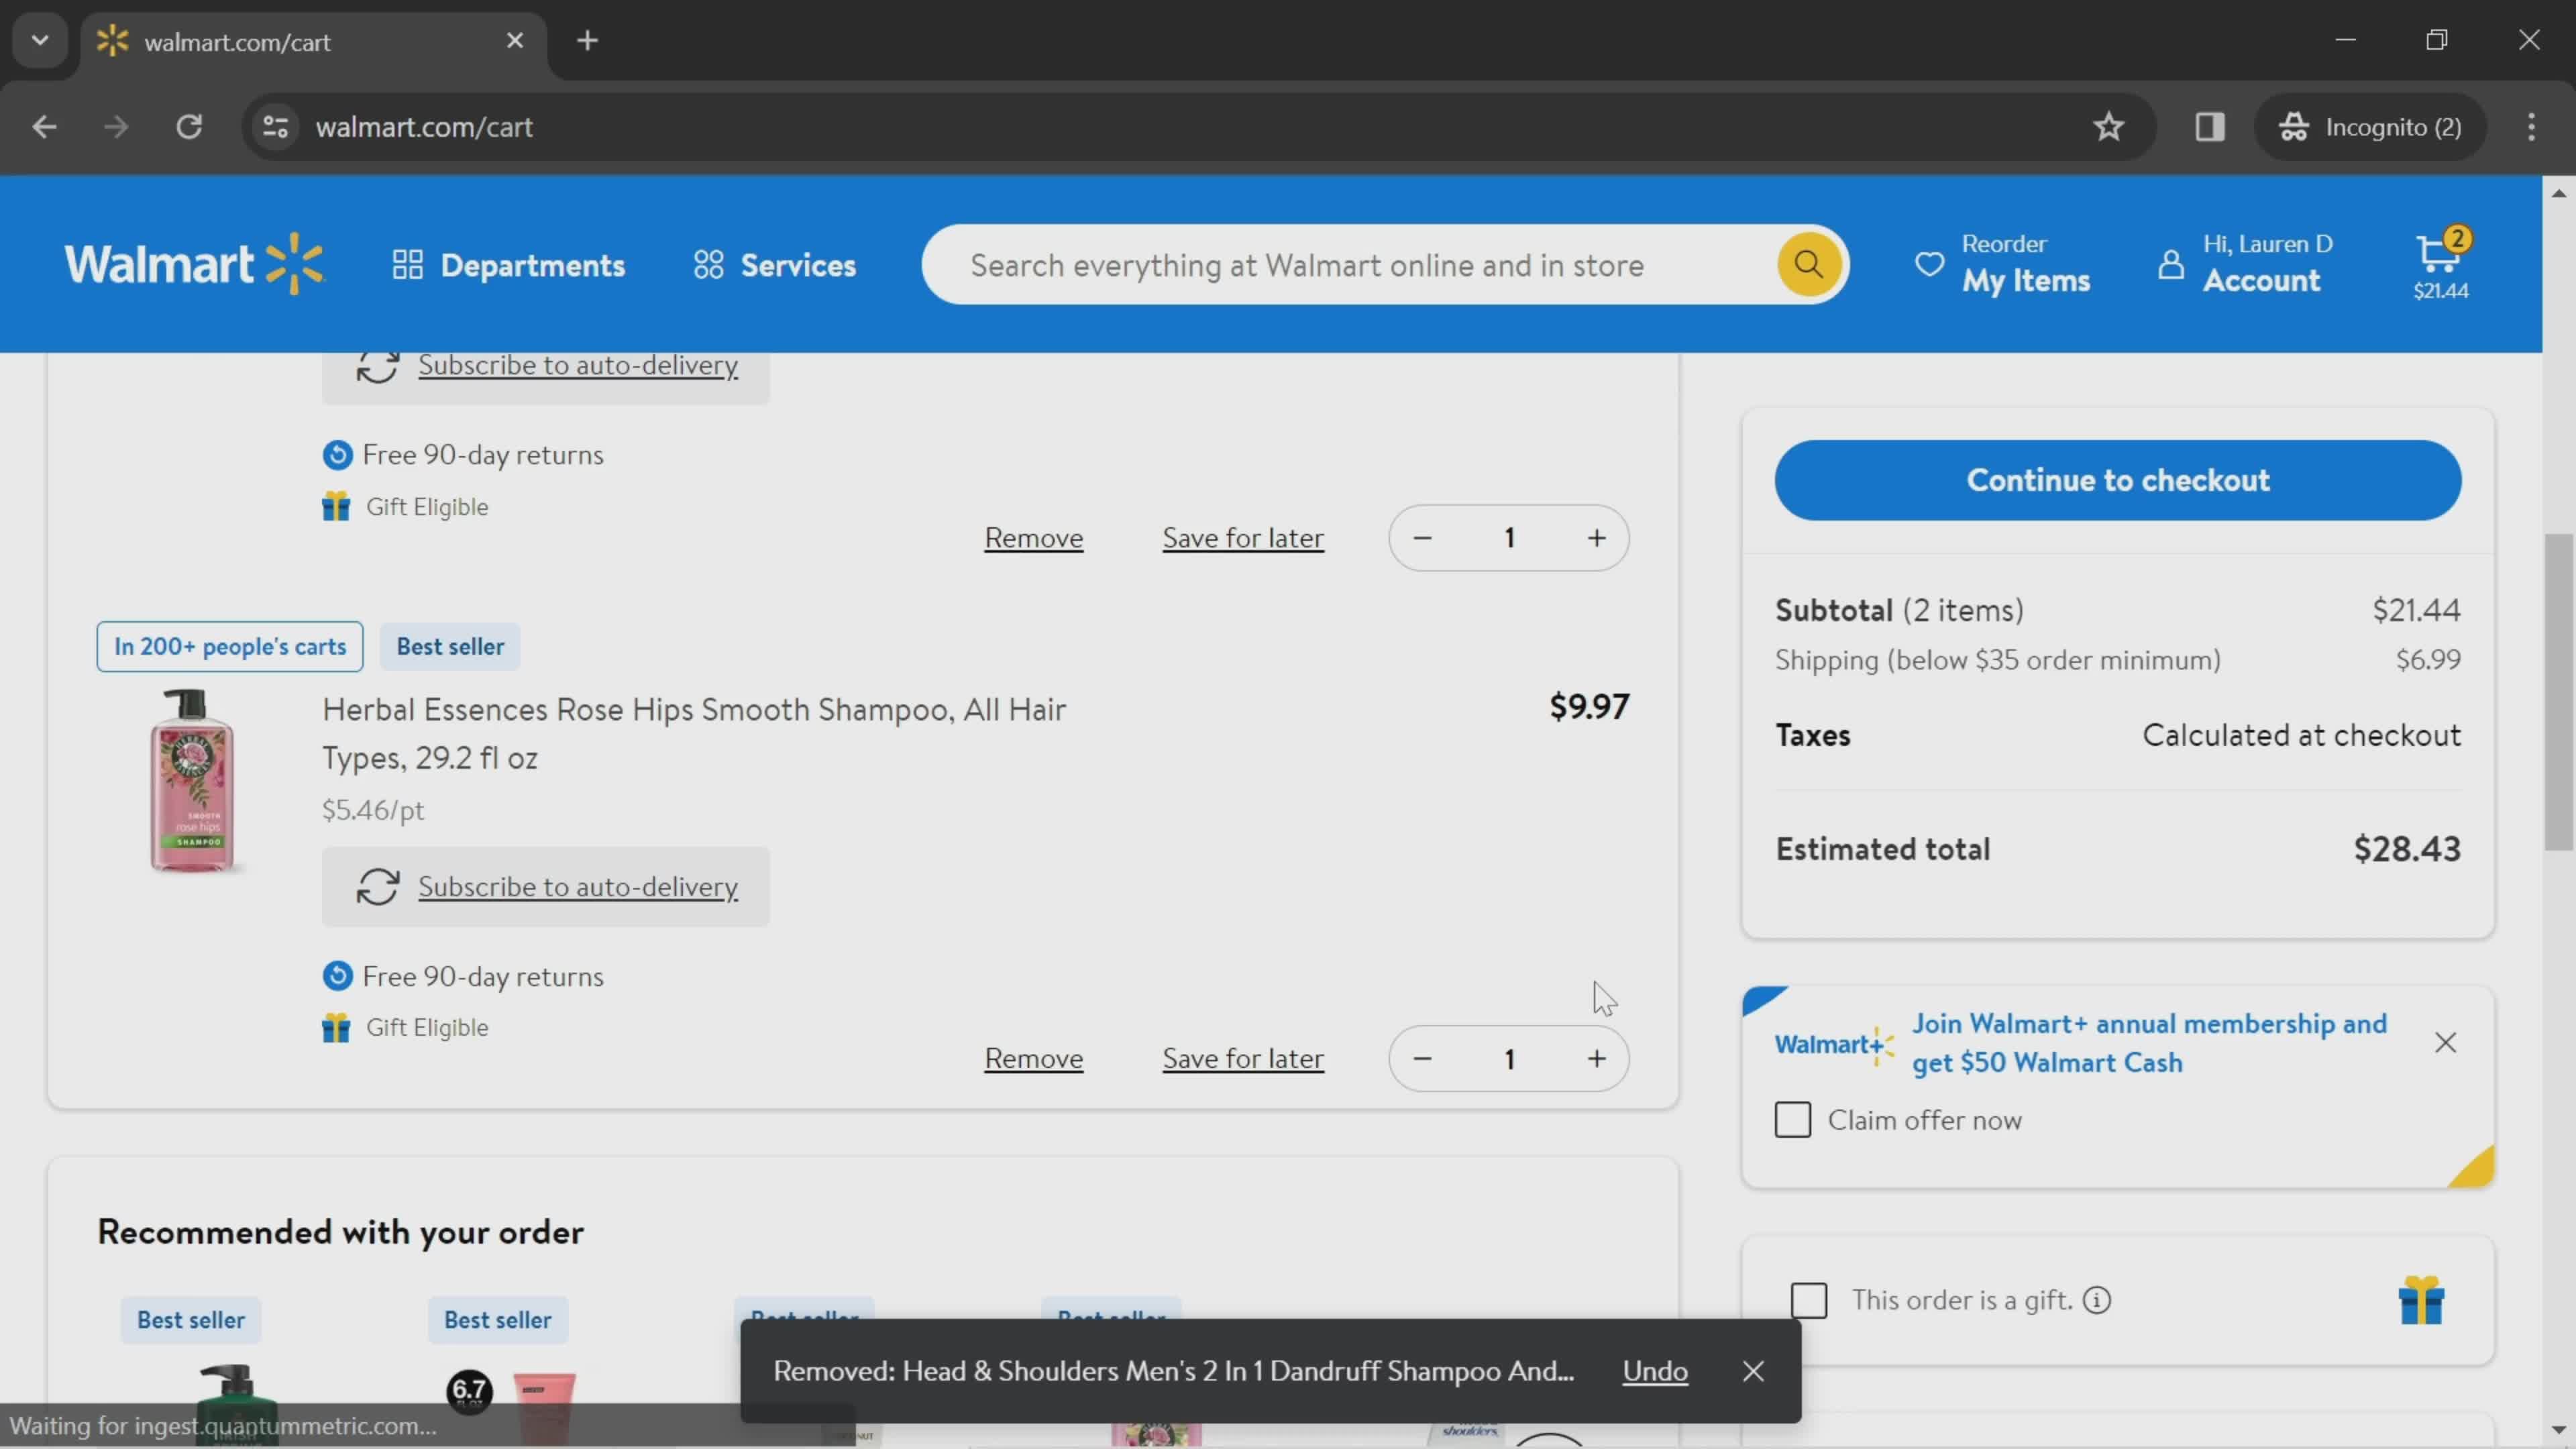The width and height of the screenshot is (2576, 1449).
Task: Click the Best seller badge on Herbal Essences
Action: [450, 647]
